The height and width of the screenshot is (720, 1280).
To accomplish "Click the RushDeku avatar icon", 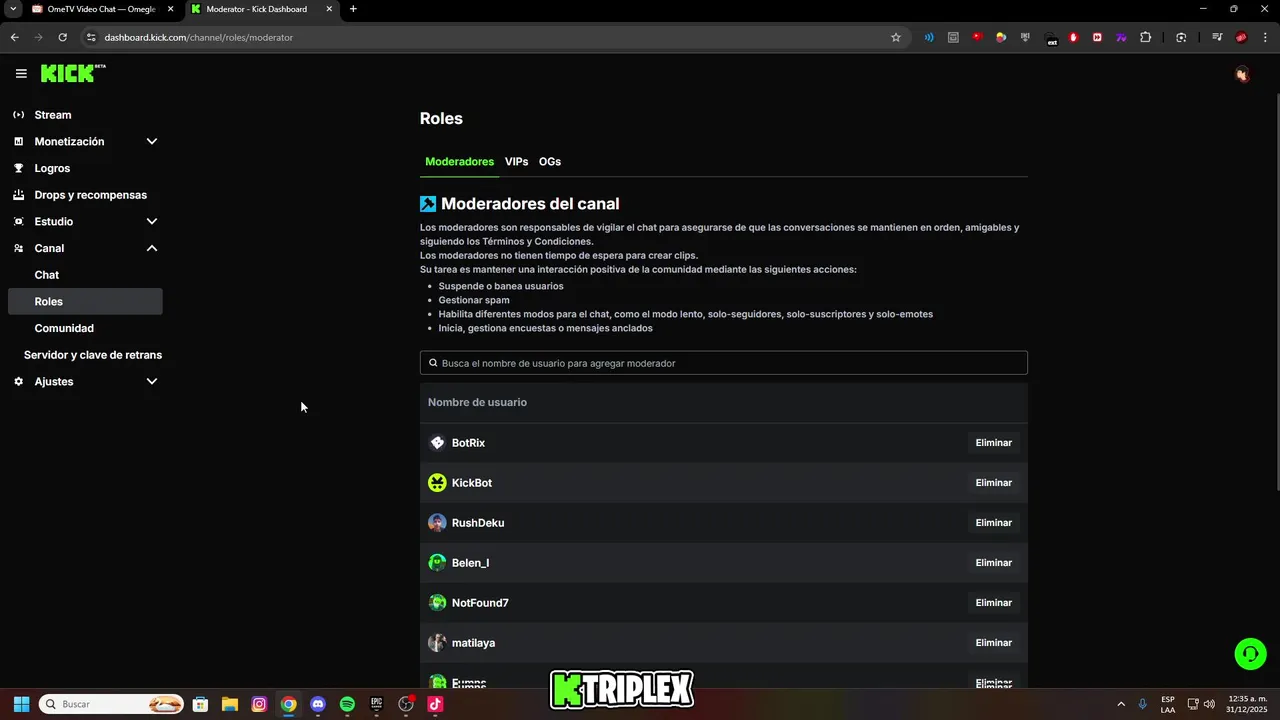I will 437,523.
